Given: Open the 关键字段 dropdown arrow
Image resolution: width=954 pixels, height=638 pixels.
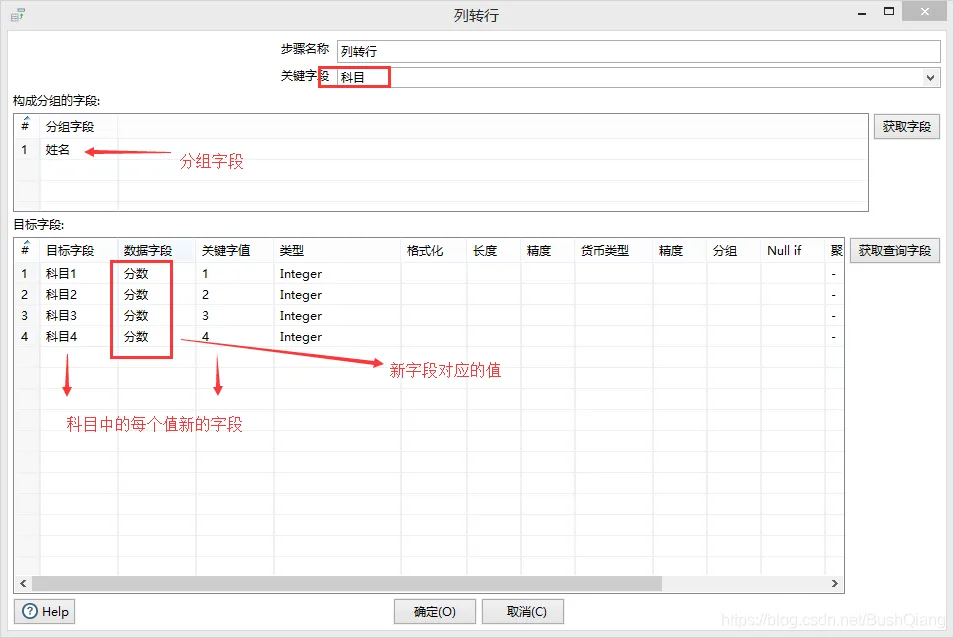Looking at the screenshot, I should [x=930, y=77].
